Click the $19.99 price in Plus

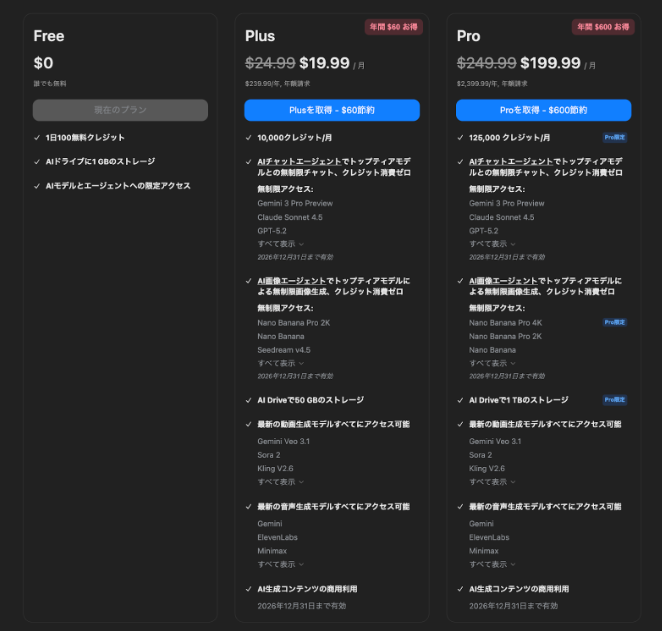(324, 63)
